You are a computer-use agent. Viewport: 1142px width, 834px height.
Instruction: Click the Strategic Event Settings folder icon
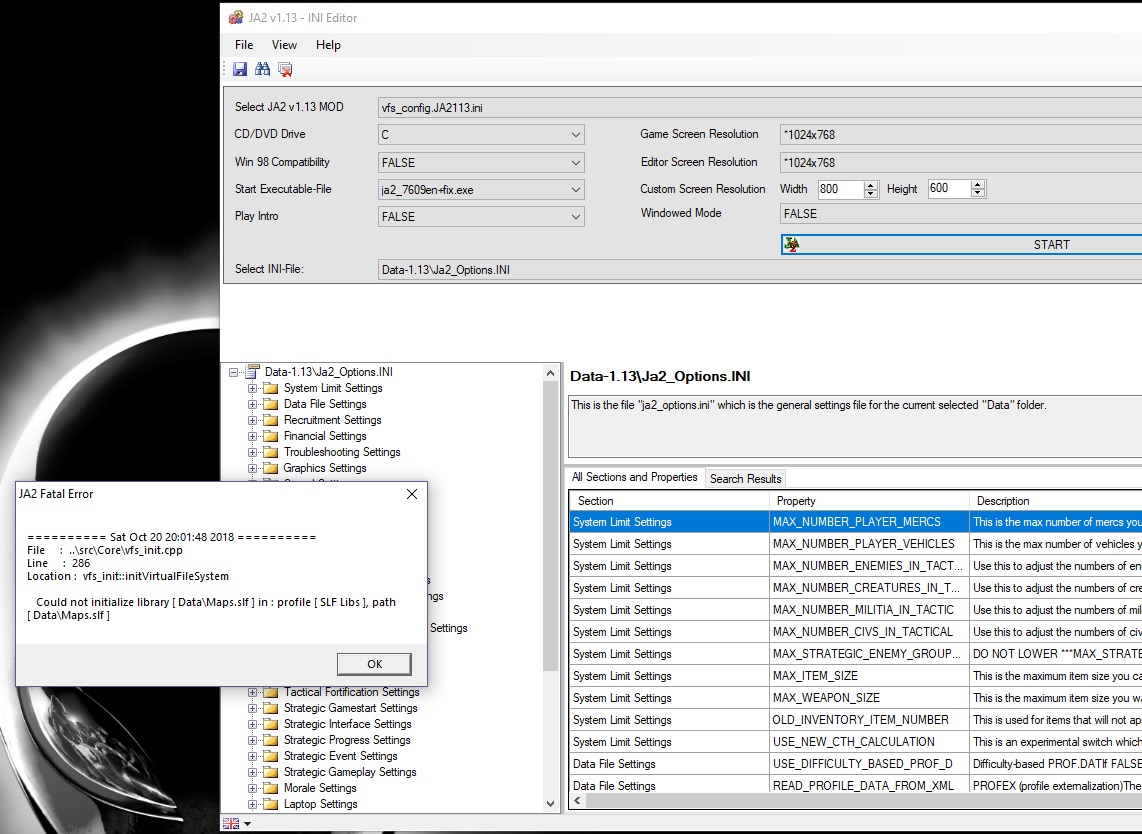[271, 756]
